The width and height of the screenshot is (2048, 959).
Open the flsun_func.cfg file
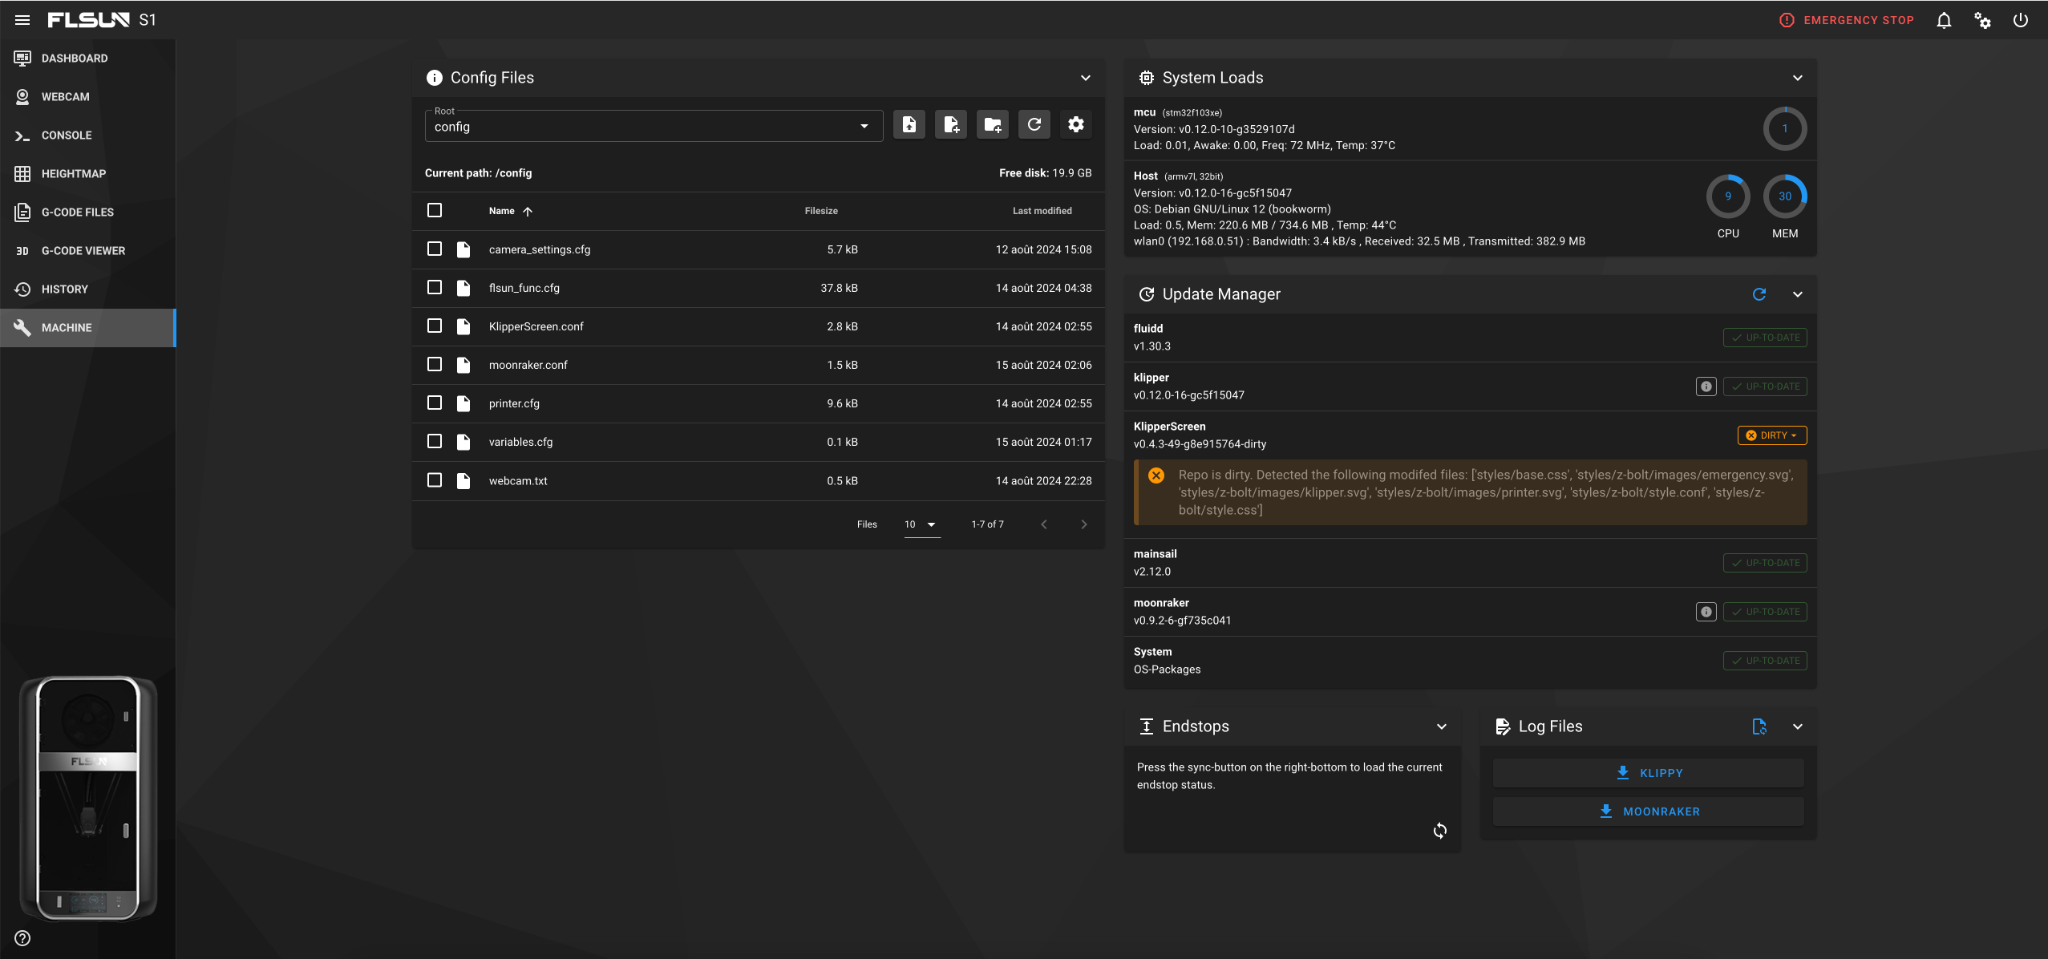tap(524, 288)
